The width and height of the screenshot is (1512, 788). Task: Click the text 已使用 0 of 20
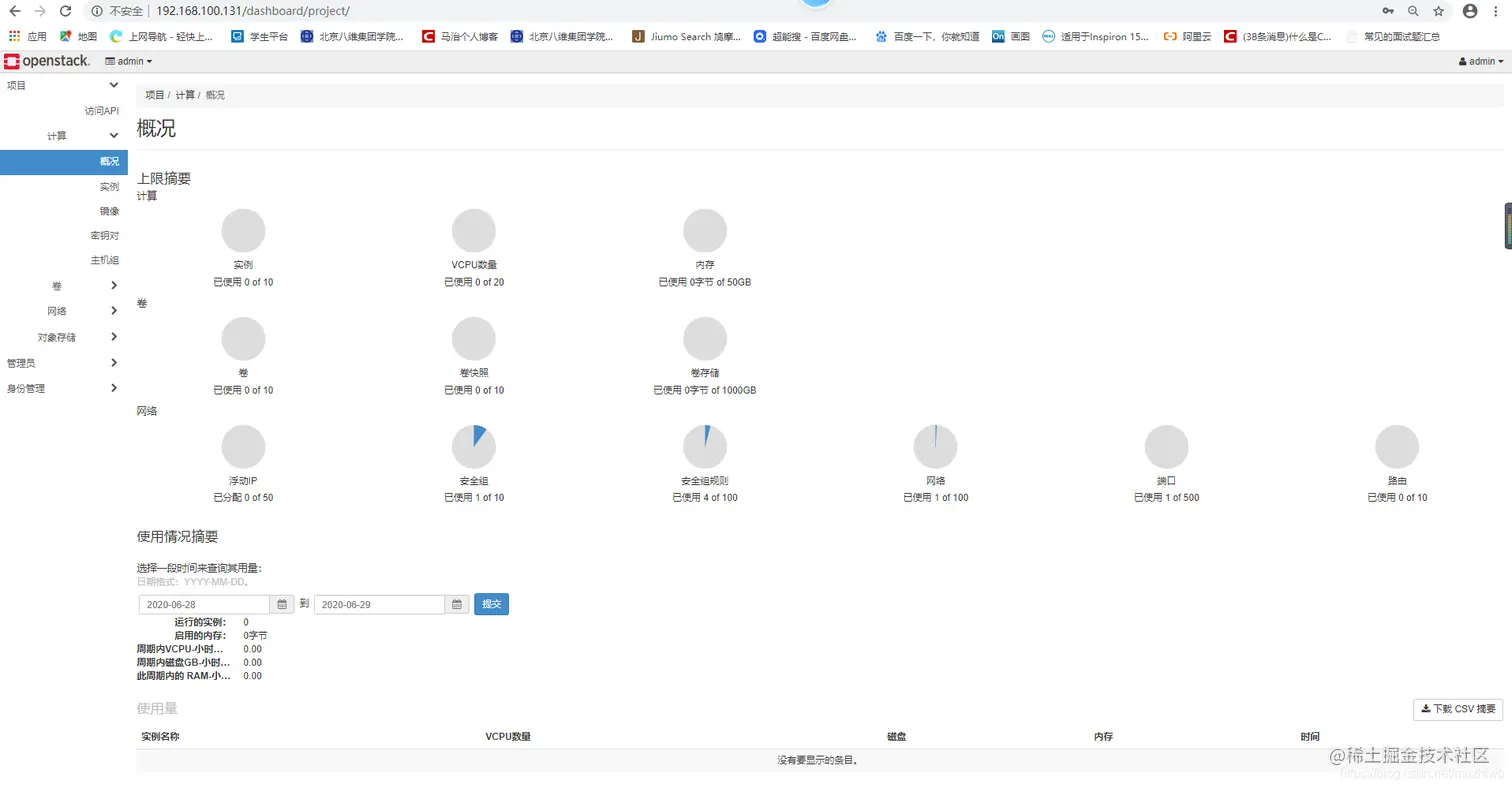click(474, 282)
